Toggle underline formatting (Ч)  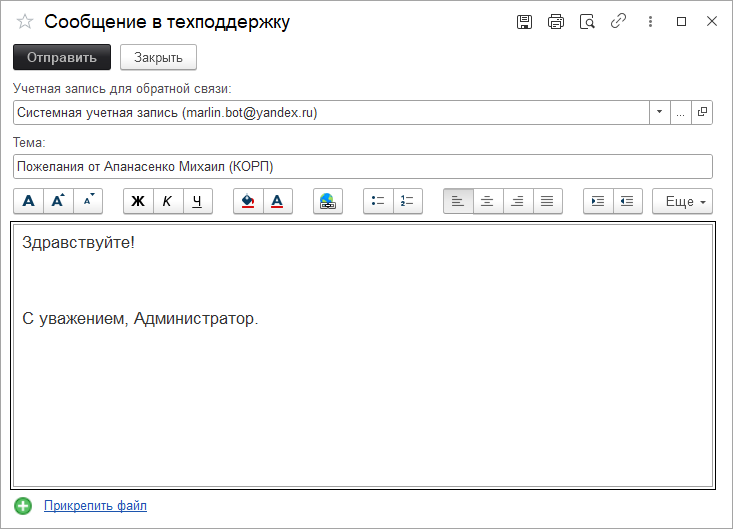pyautogui.click(x=197, y=201)
